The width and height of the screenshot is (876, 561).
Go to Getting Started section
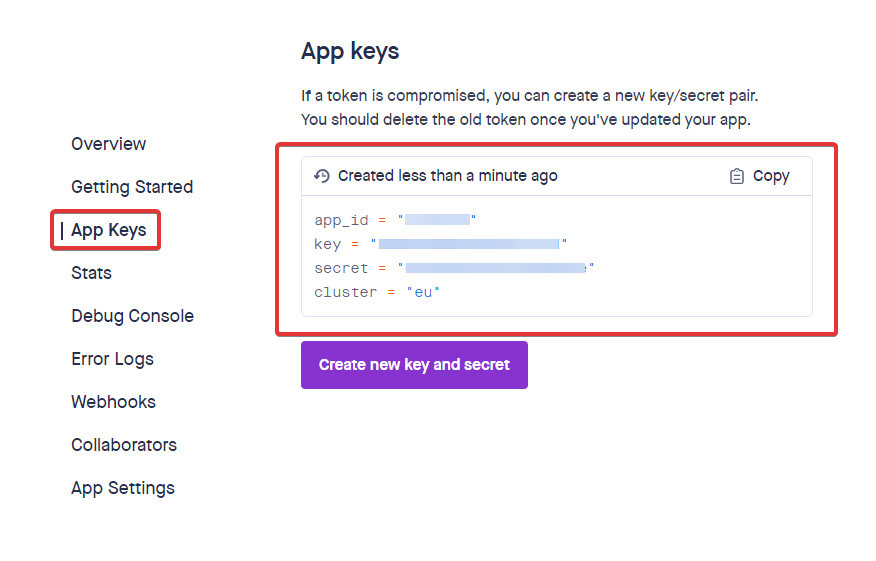coord(132,187)
